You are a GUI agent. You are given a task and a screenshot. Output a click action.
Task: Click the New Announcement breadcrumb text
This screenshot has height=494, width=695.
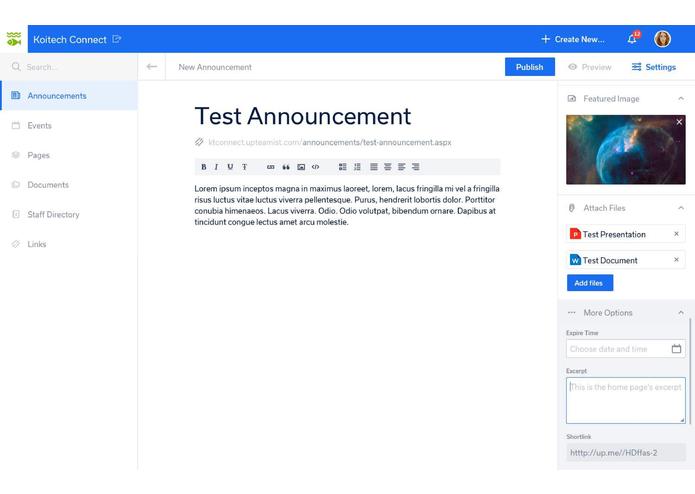click(x=215, y=67)
